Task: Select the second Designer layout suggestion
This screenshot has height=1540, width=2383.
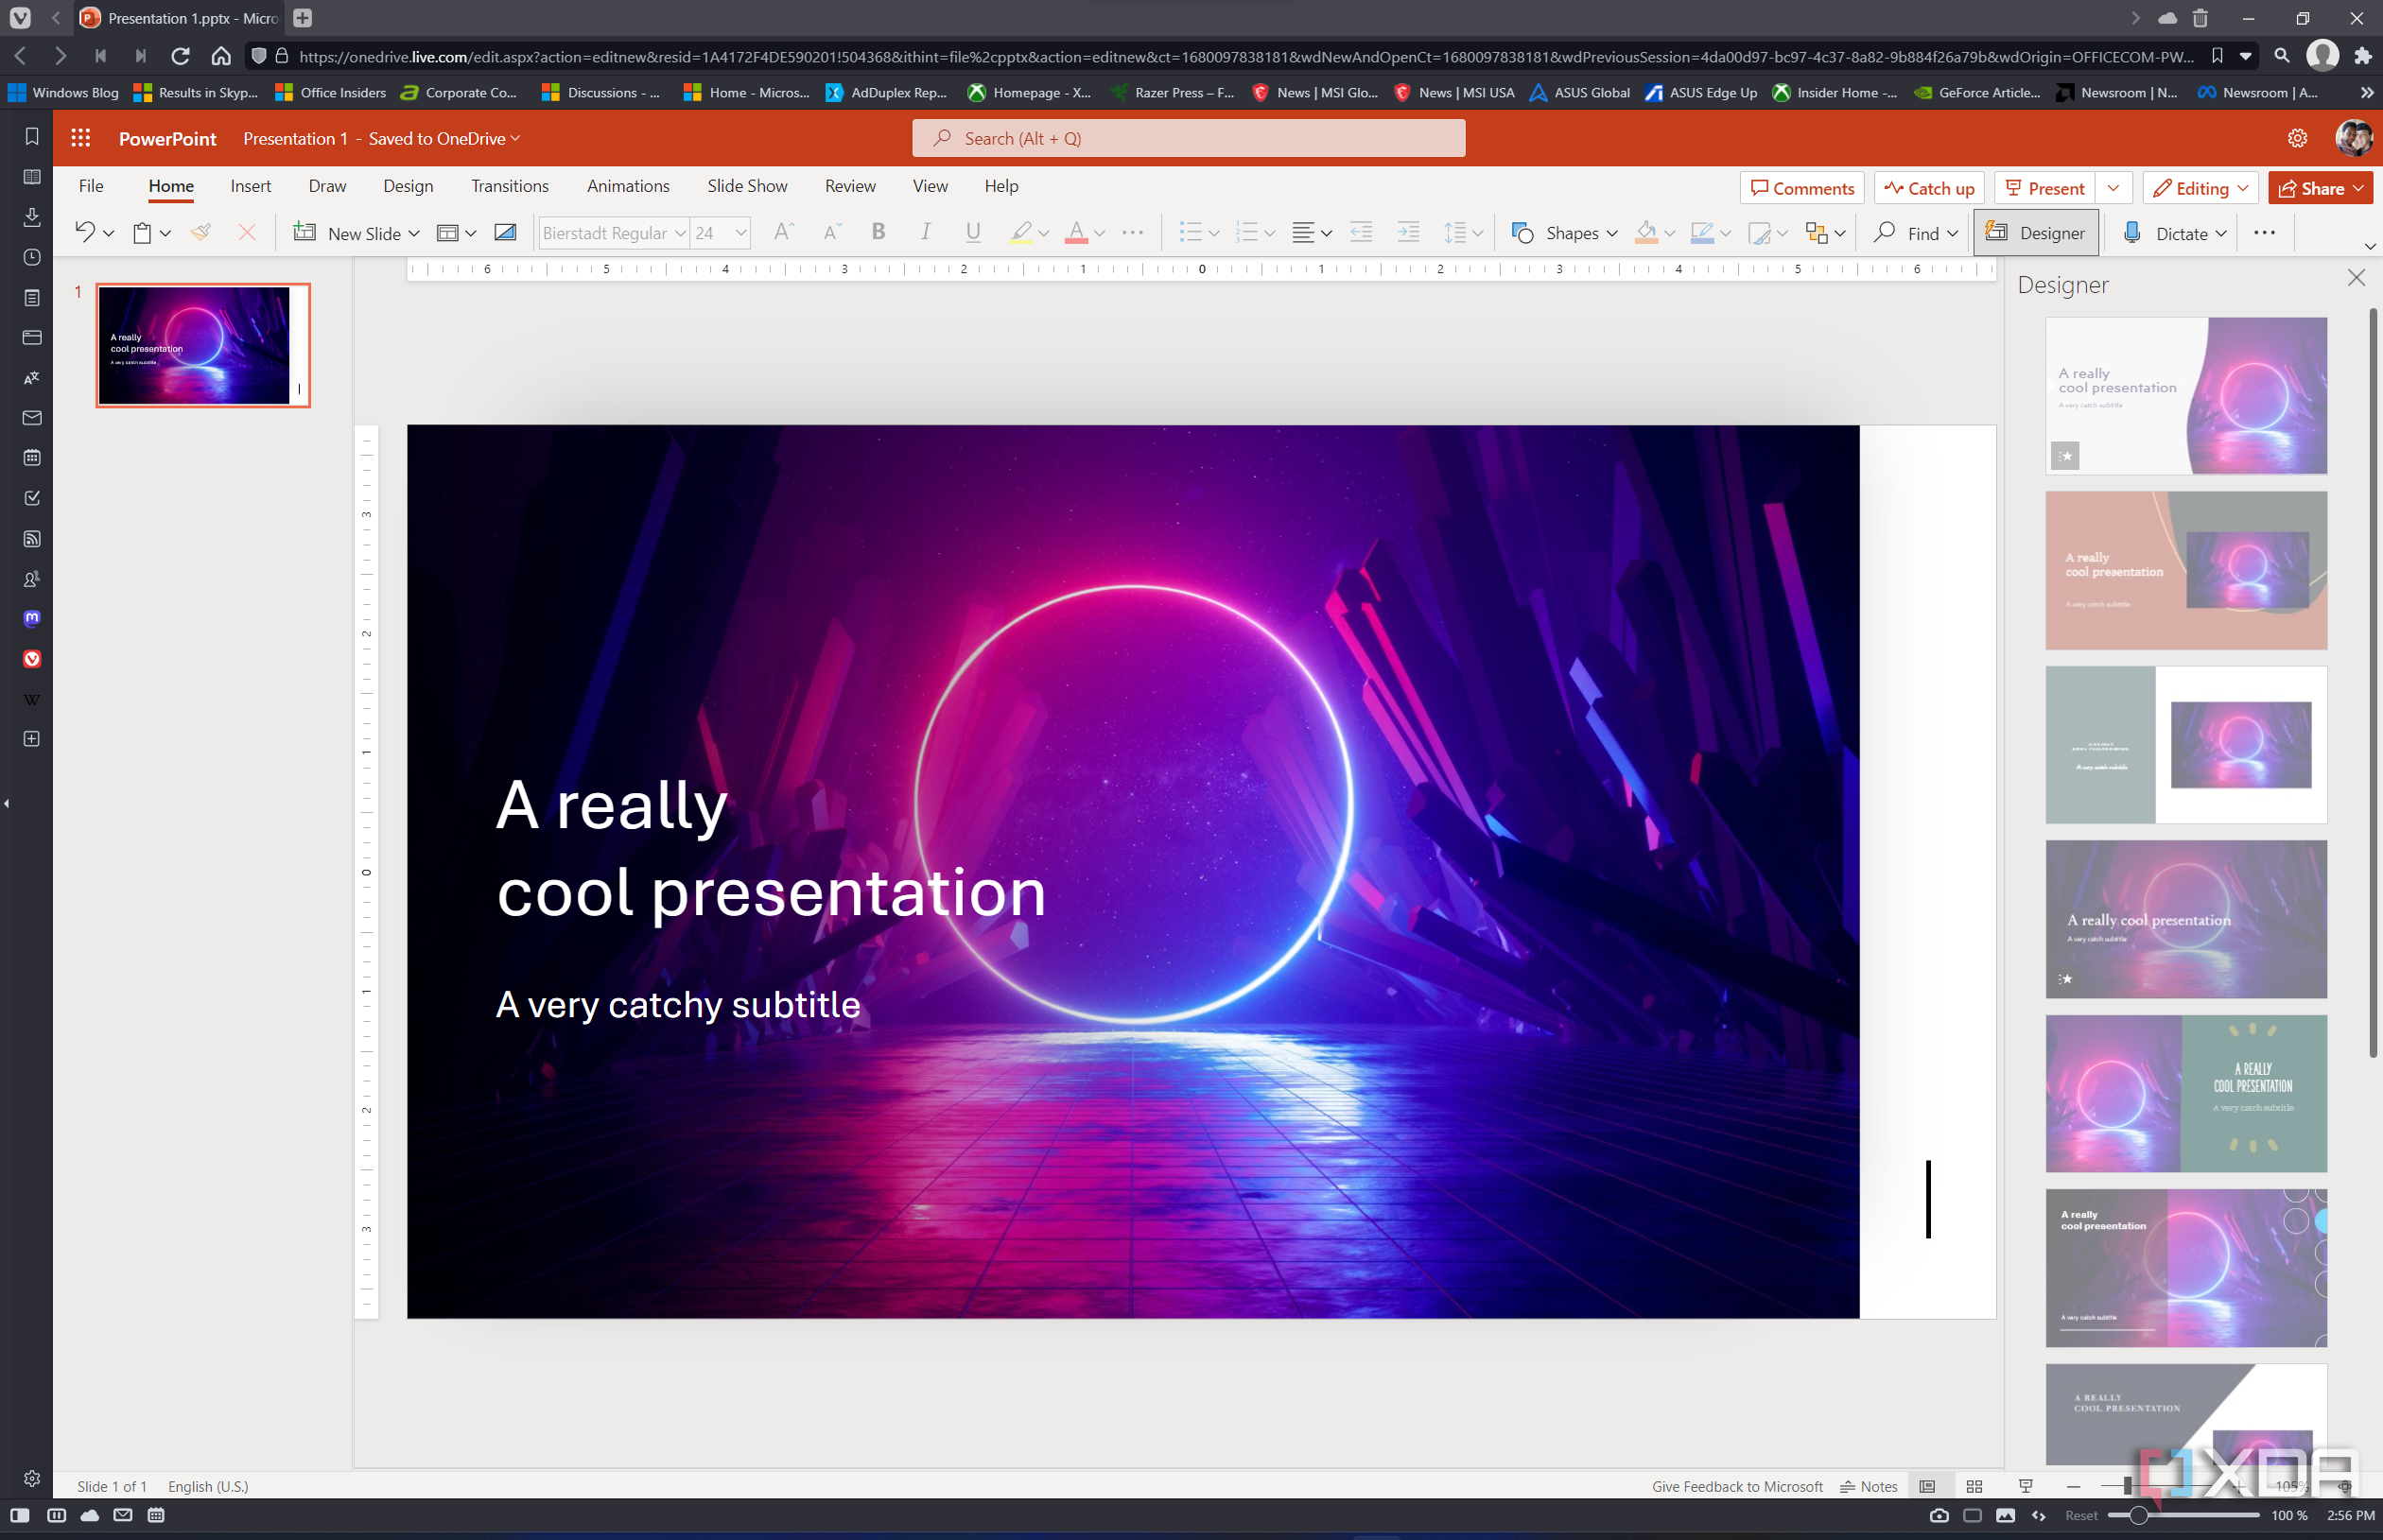Action: (x=2185, y=568)
